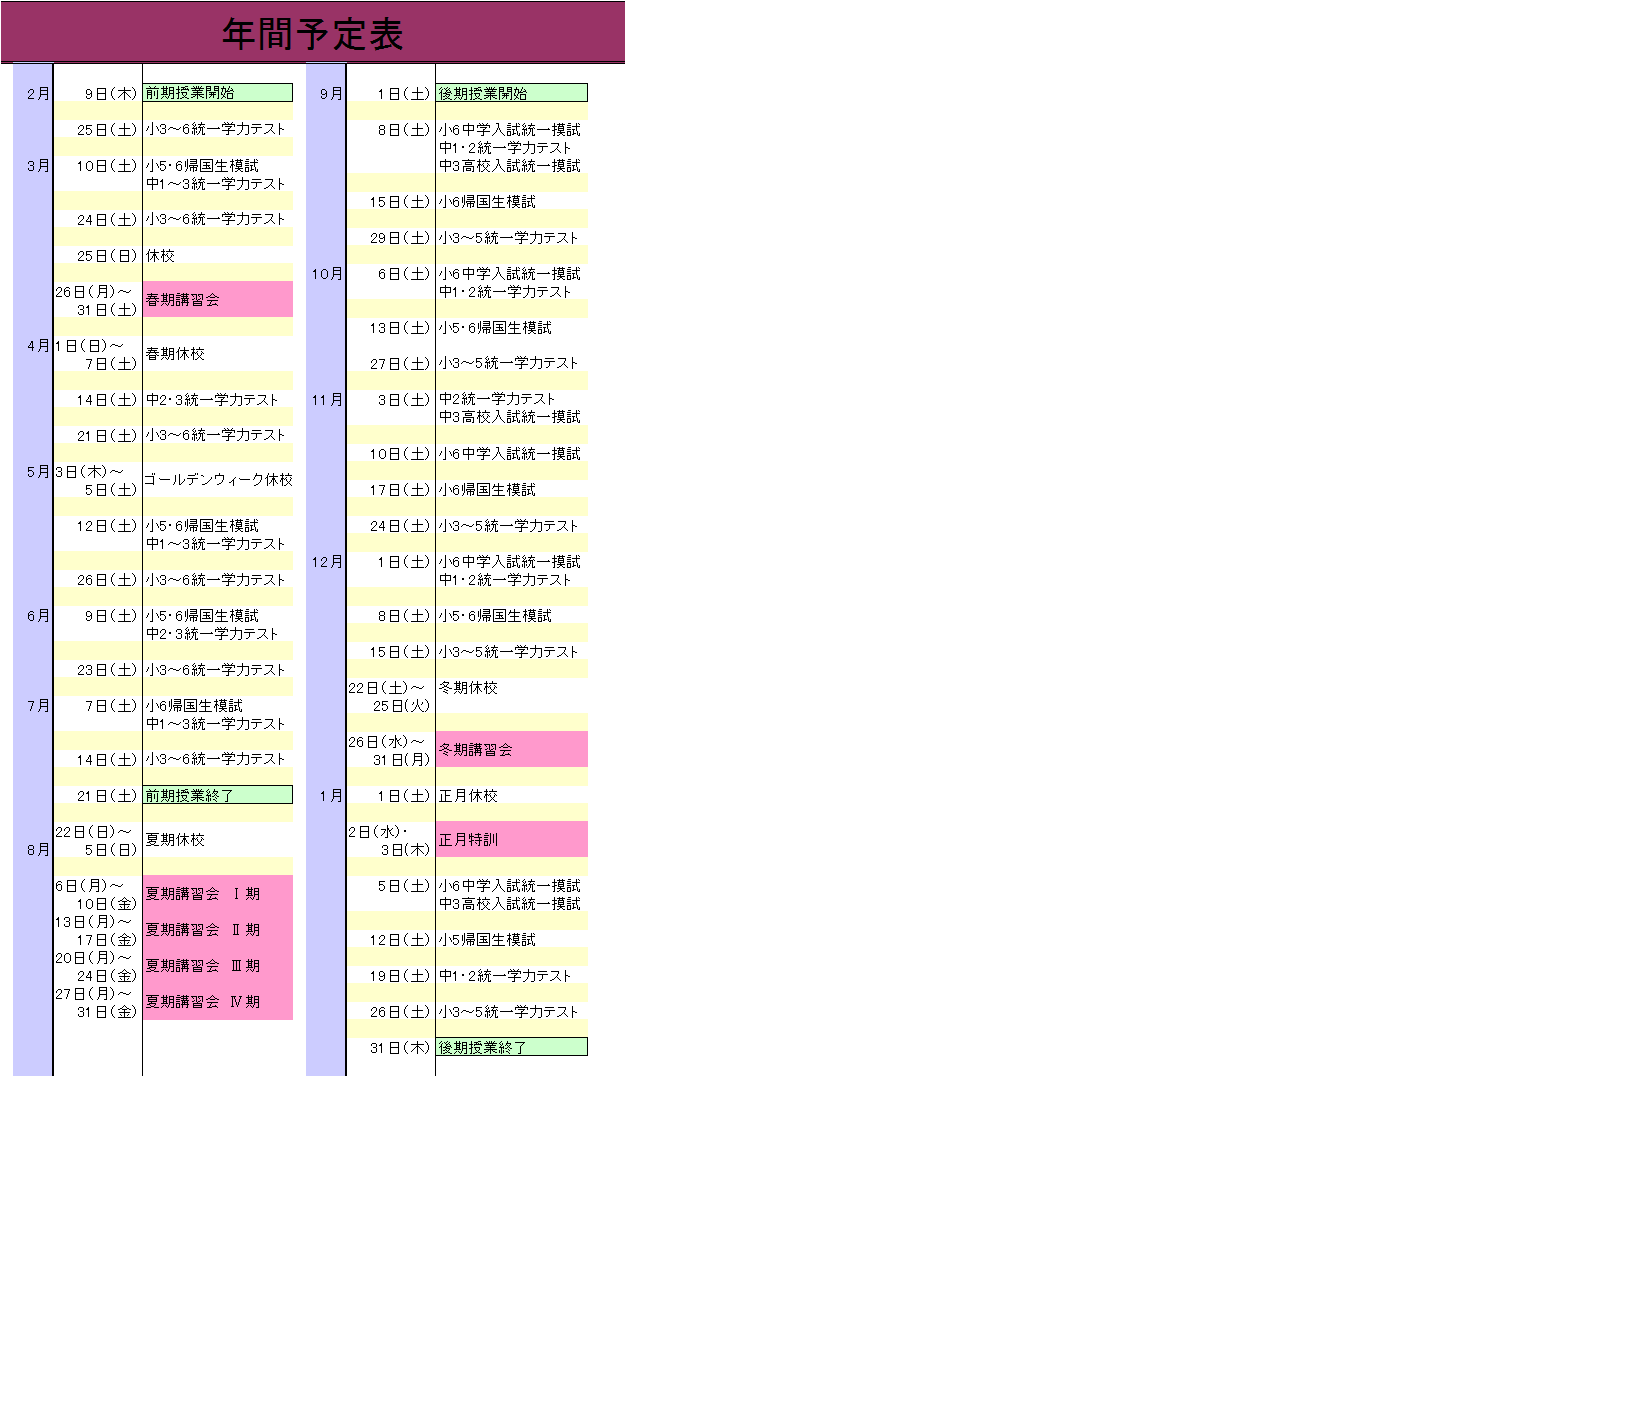Screen dimensions: 1638x1427
Task: Click the 12月 month label
Action: 327,562
